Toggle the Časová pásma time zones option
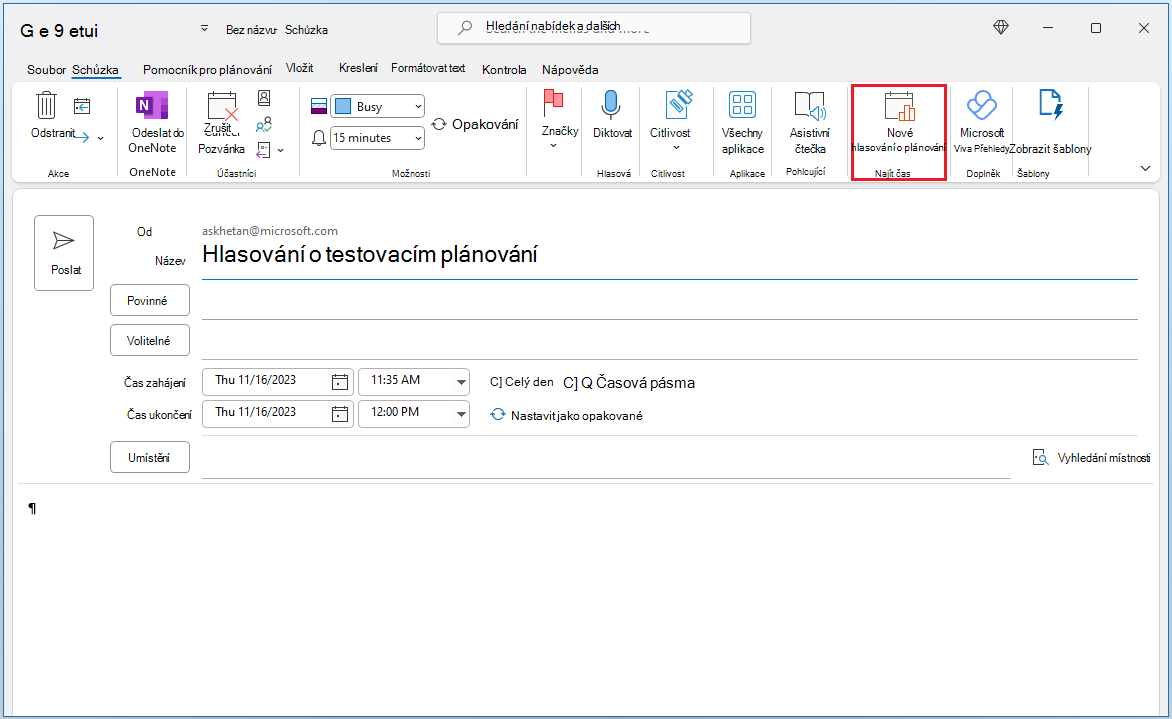The width and height of the screenshot is (1172, 719). (x=629, y=383)
